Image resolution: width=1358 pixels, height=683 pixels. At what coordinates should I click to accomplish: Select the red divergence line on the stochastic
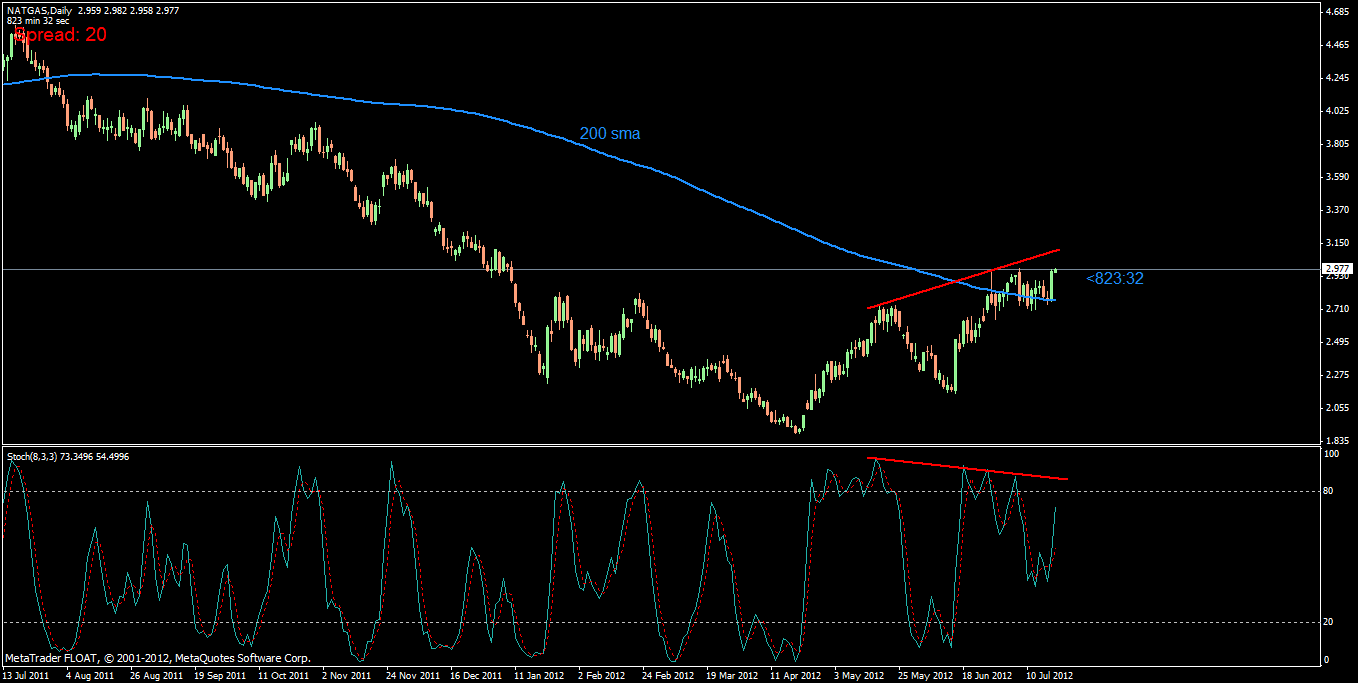coord(970,468)
